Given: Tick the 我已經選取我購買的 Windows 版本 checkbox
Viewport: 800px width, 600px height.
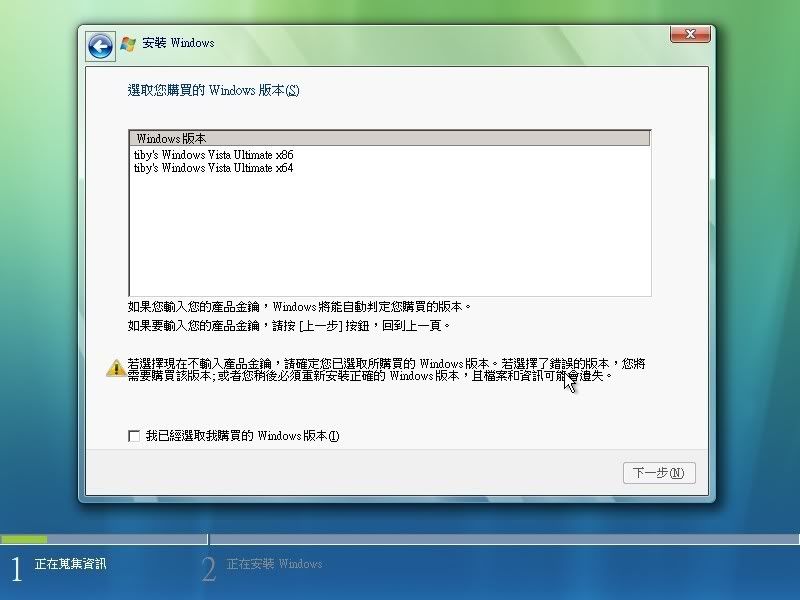Looking at the screenshot, I should coord(134,436).
